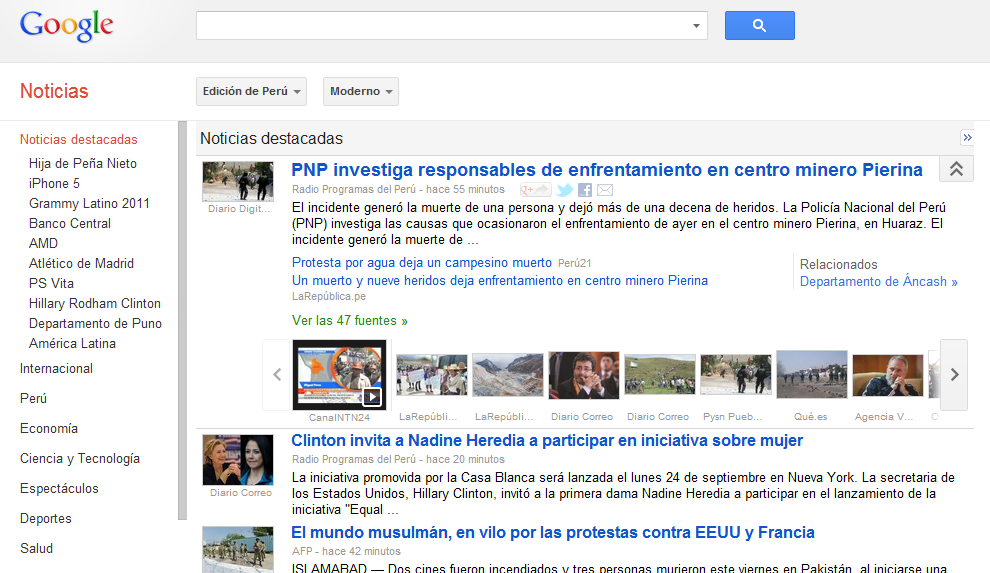Screen dimensions: 990x573
Task: Go to the Salud section
Action: pos(36,548)
